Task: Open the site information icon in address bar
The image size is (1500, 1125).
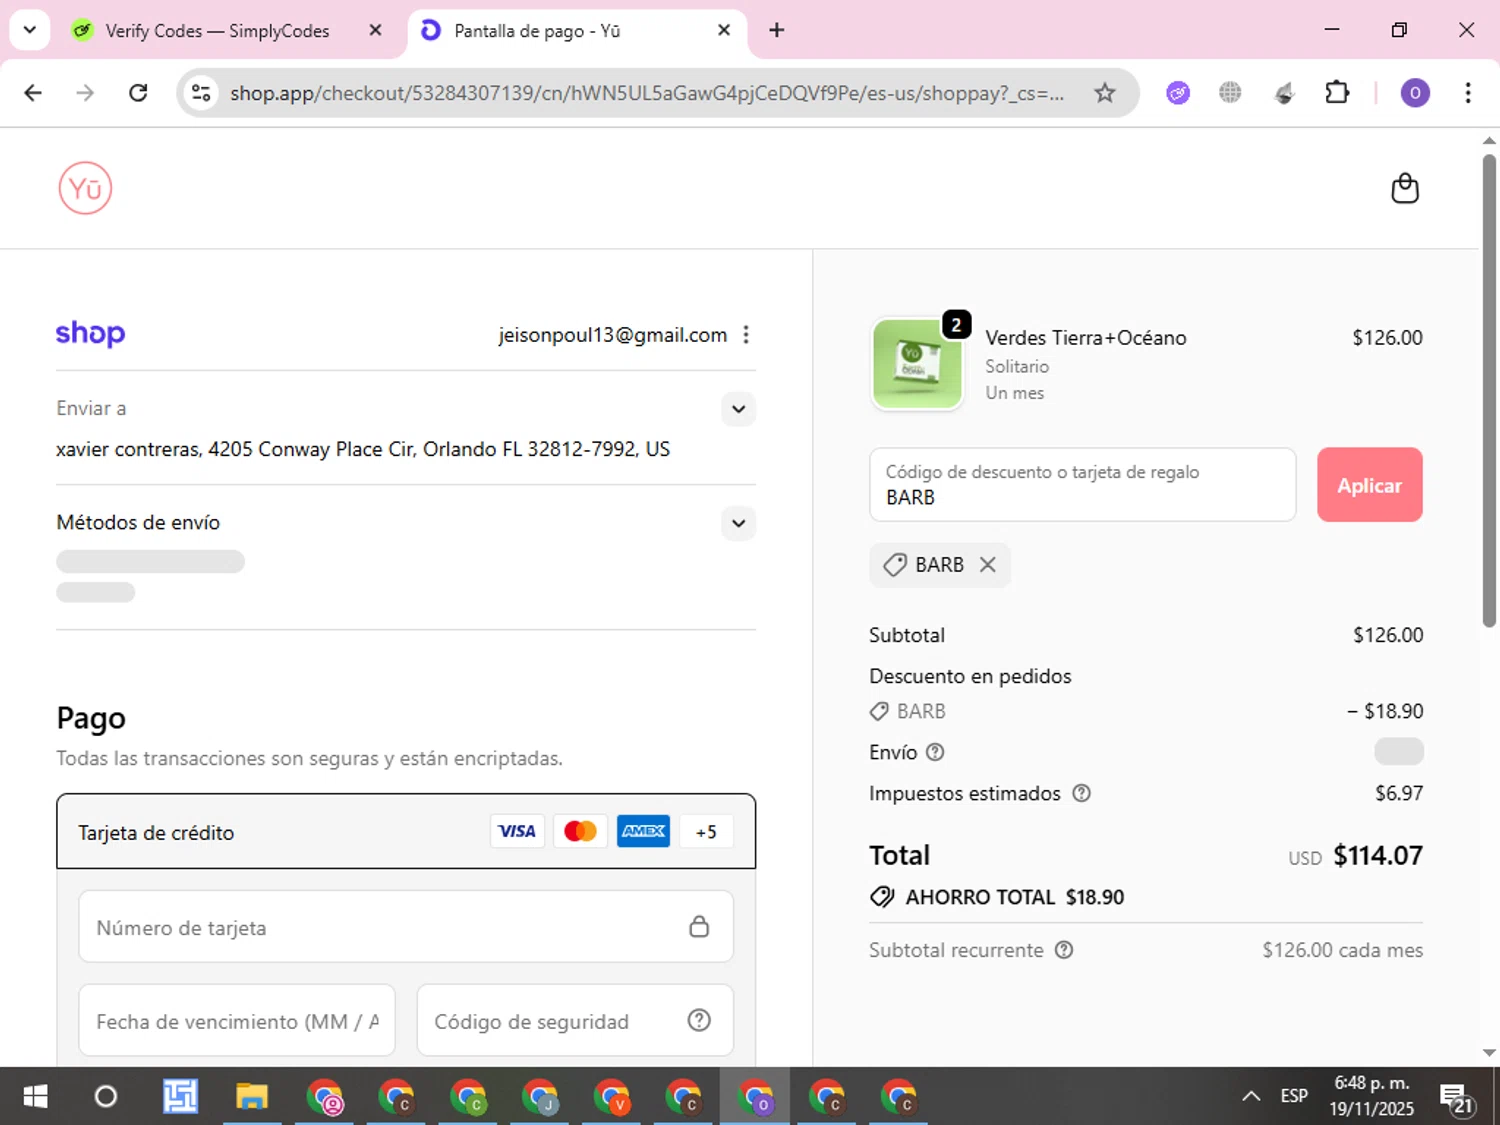Action: (x=201, y=93)
